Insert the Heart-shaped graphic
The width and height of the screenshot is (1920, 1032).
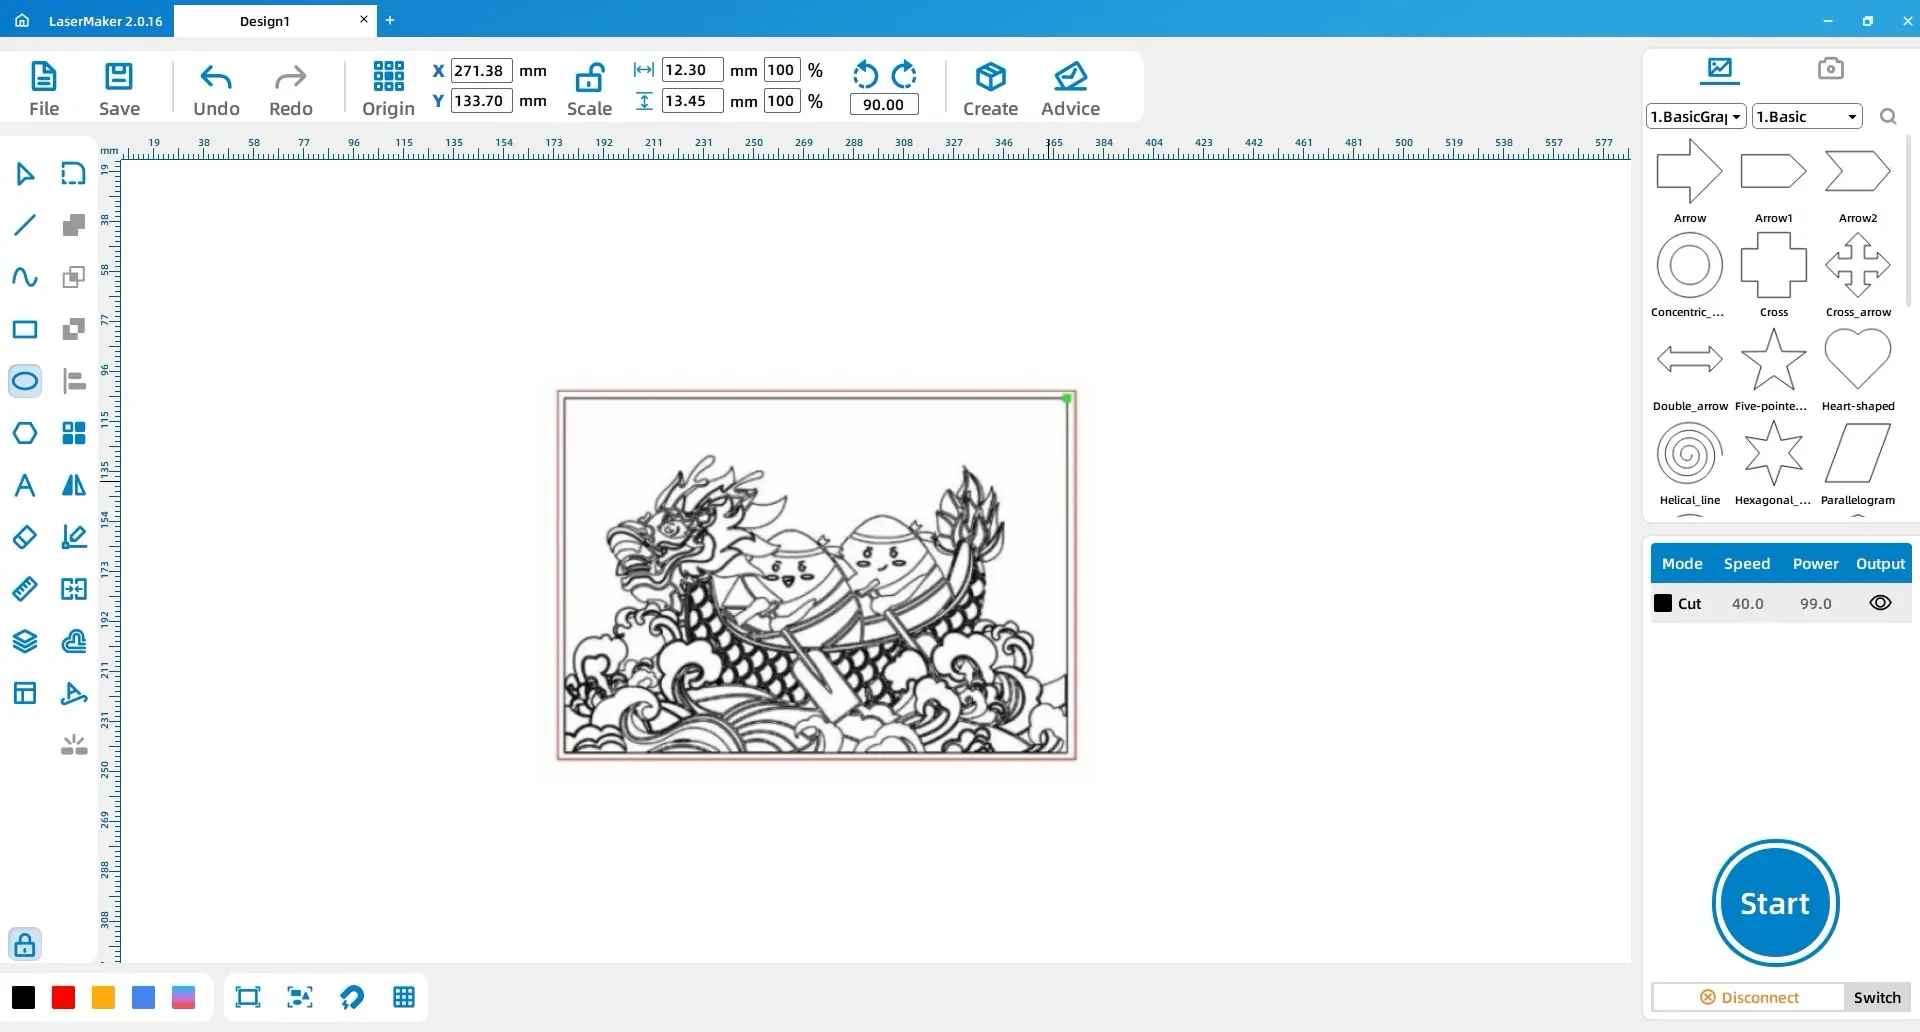click(x=1857, y=368)
